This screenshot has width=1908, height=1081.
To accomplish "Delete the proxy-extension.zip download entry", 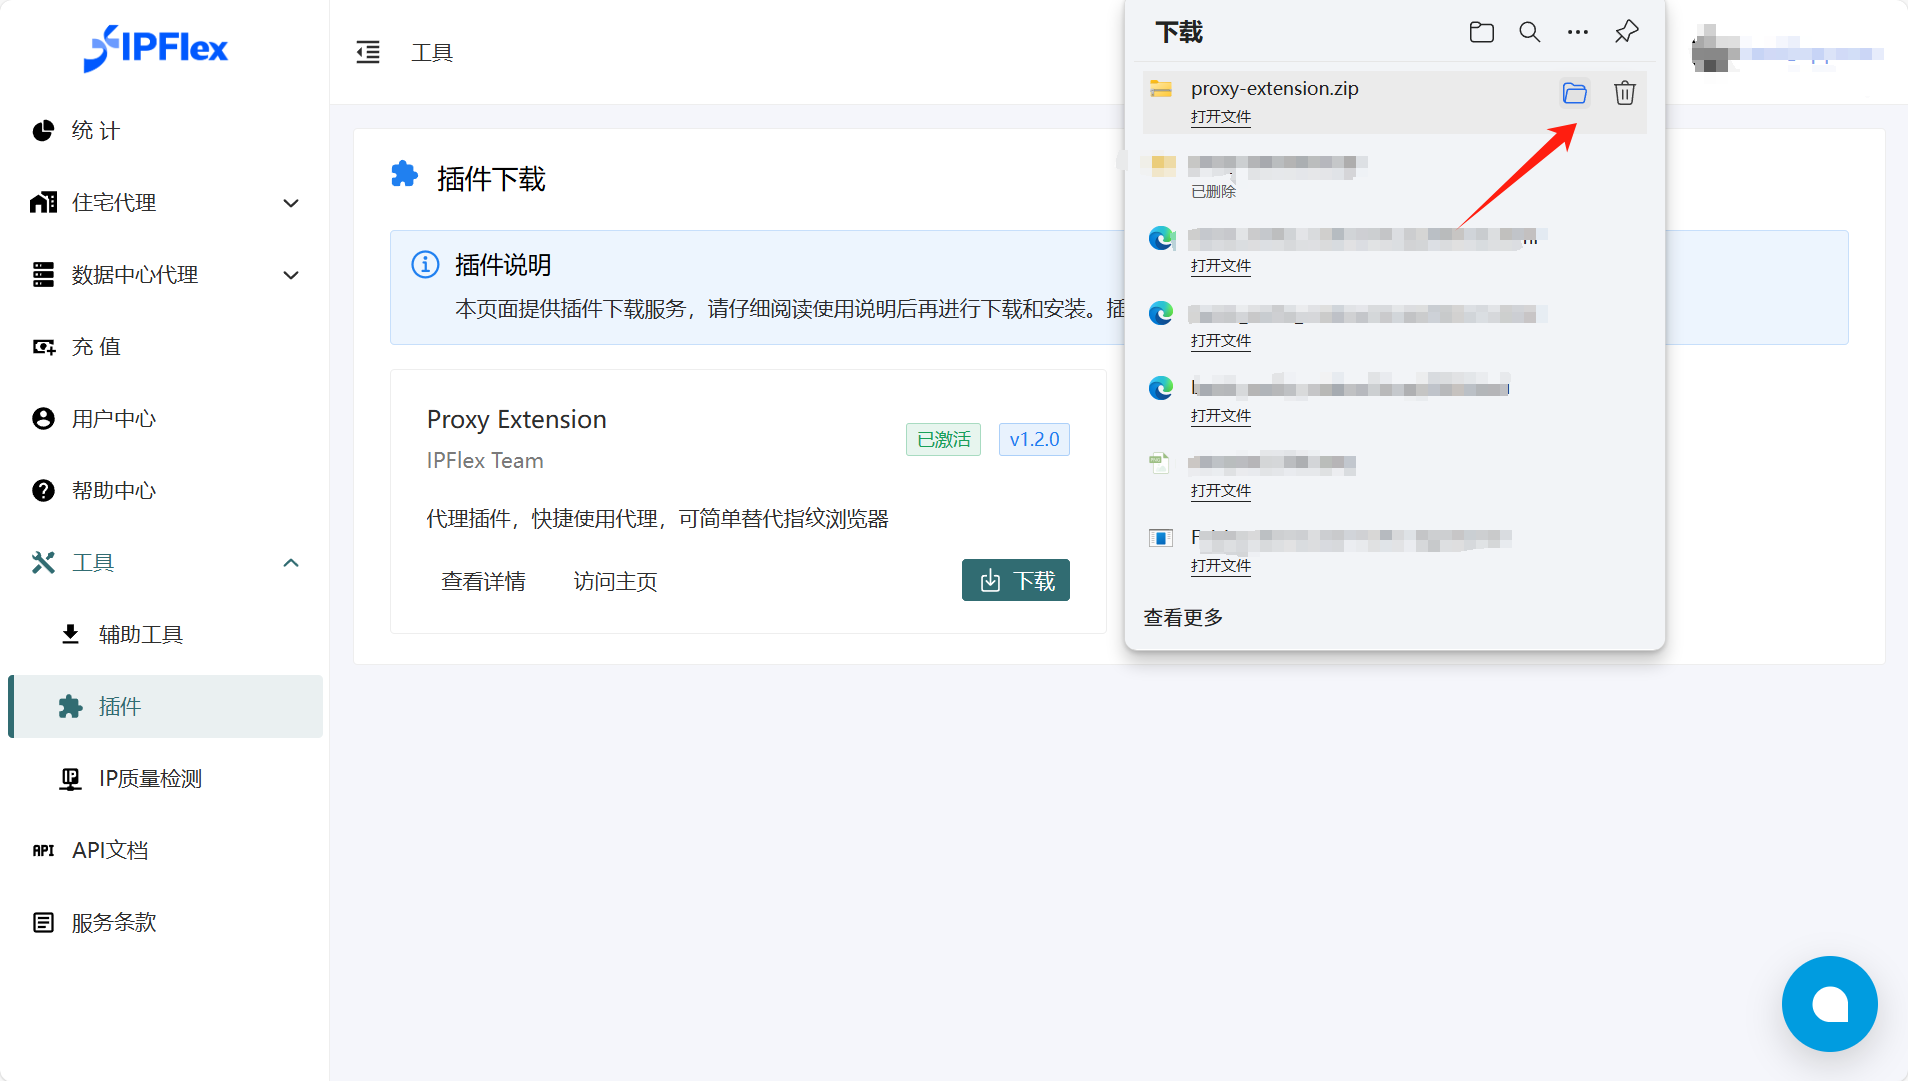I will (x=1624, y=93).
